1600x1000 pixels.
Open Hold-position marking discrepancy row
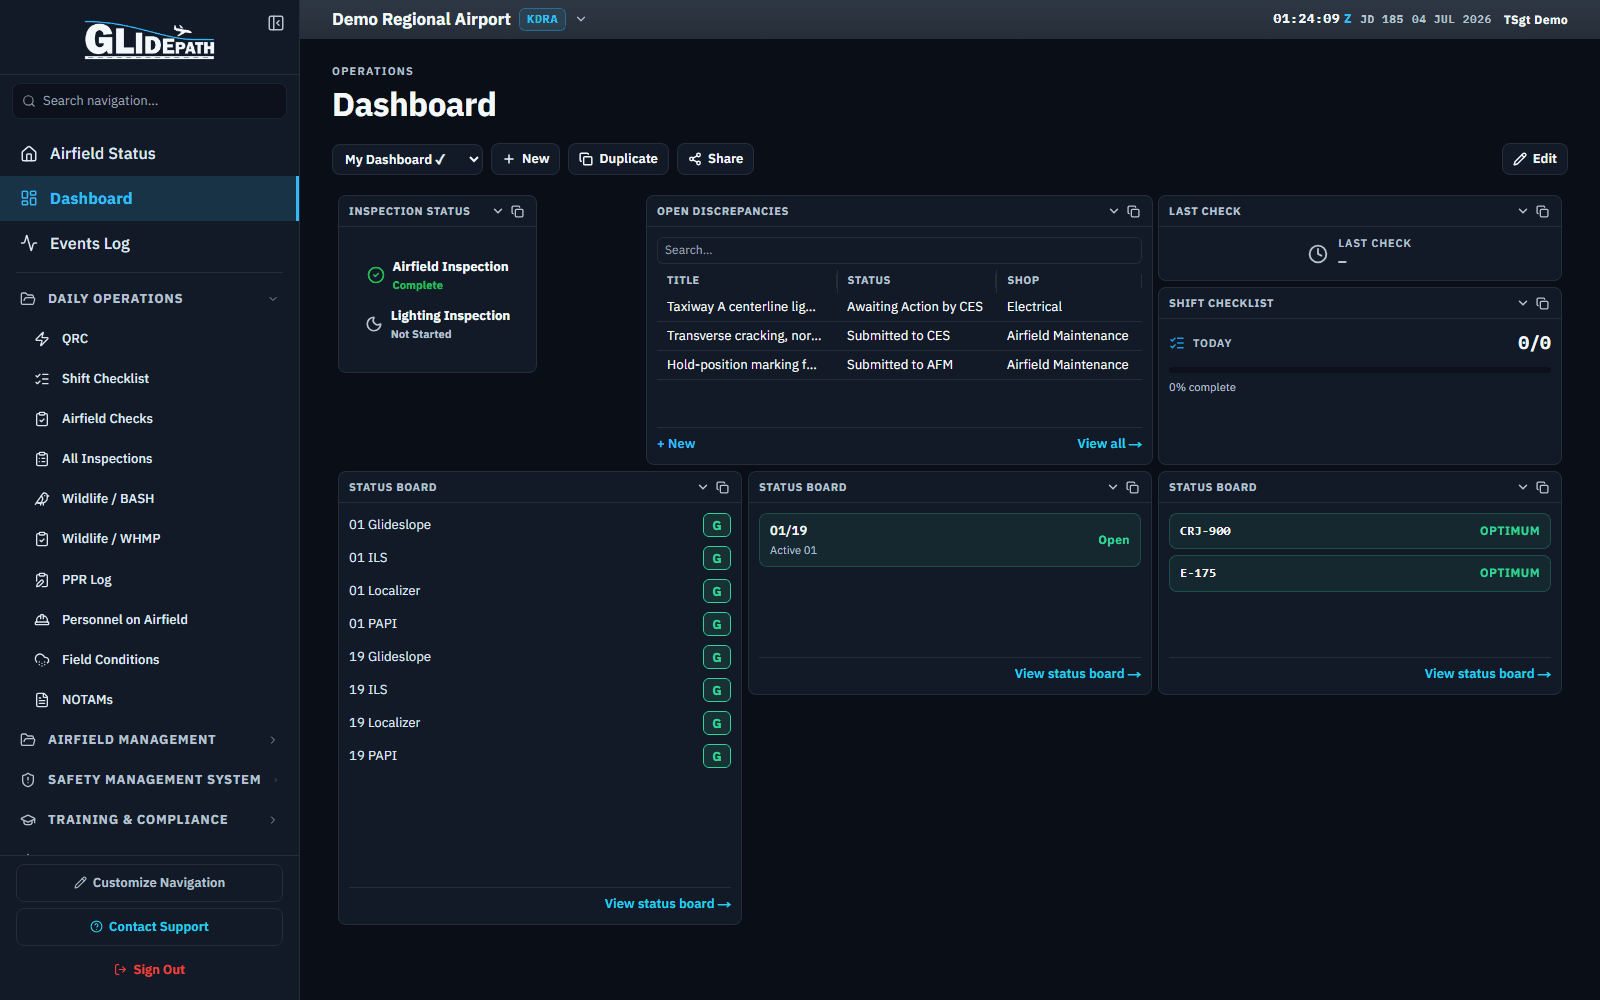coord(899,365)
